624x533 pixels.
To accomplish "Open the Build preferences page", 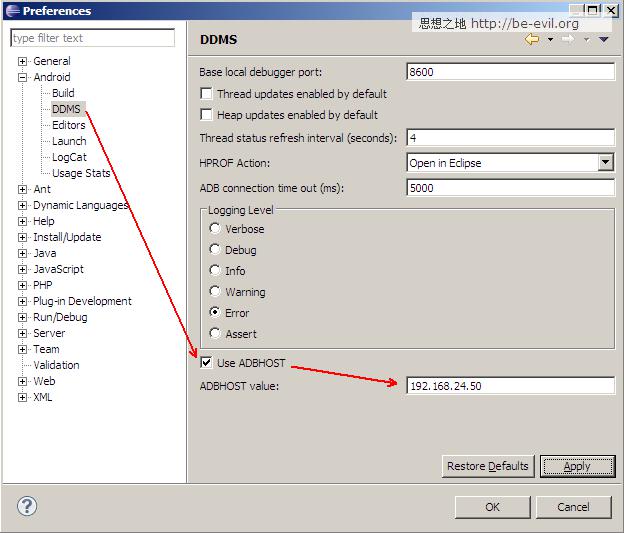I will point(63,93).
